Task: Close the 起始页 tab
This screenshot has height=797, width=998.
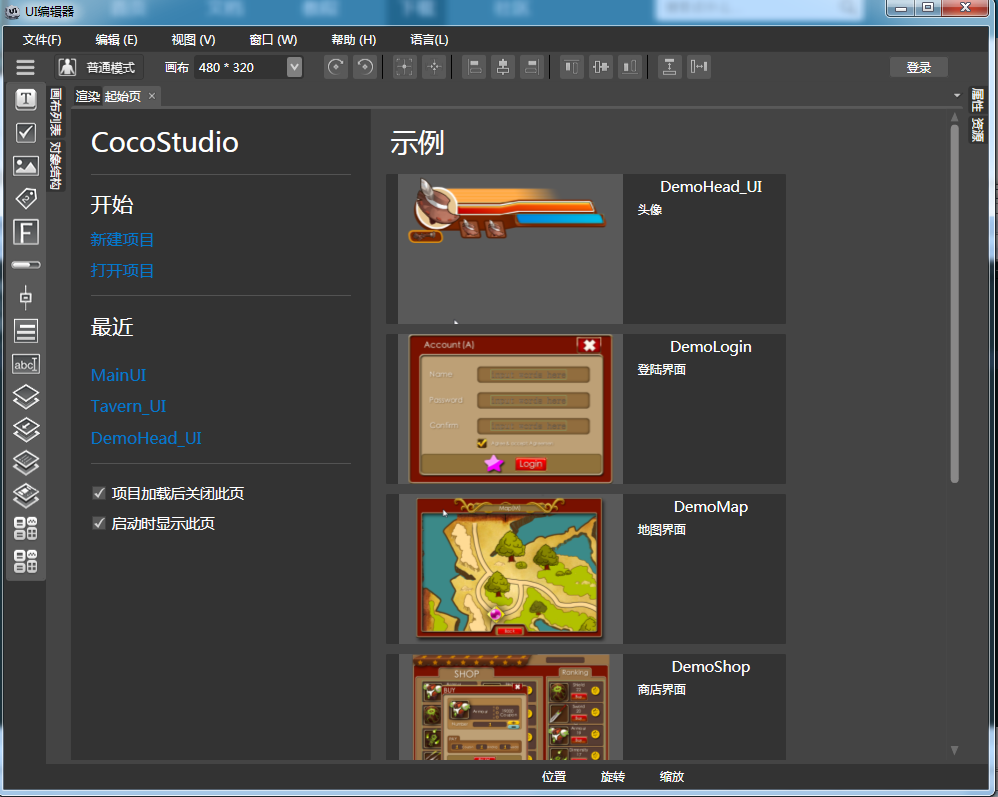Action: [151, 96]
